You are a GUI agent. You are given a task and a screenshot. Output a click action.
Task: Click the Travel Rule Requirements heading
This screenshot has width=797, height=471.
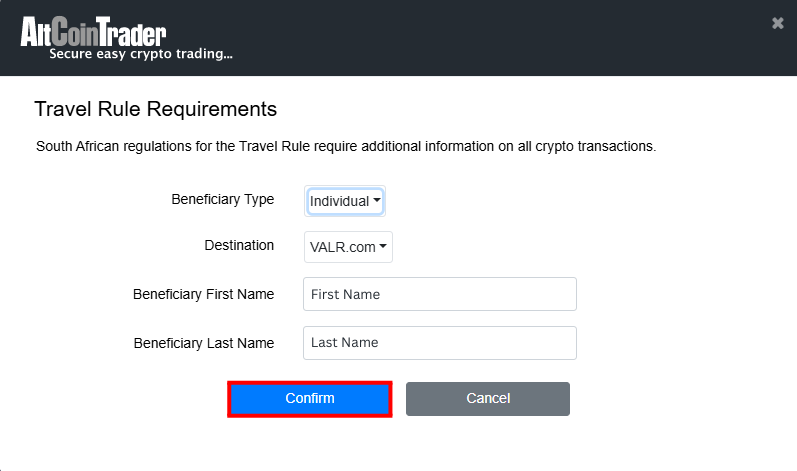[x=156, y=109]
